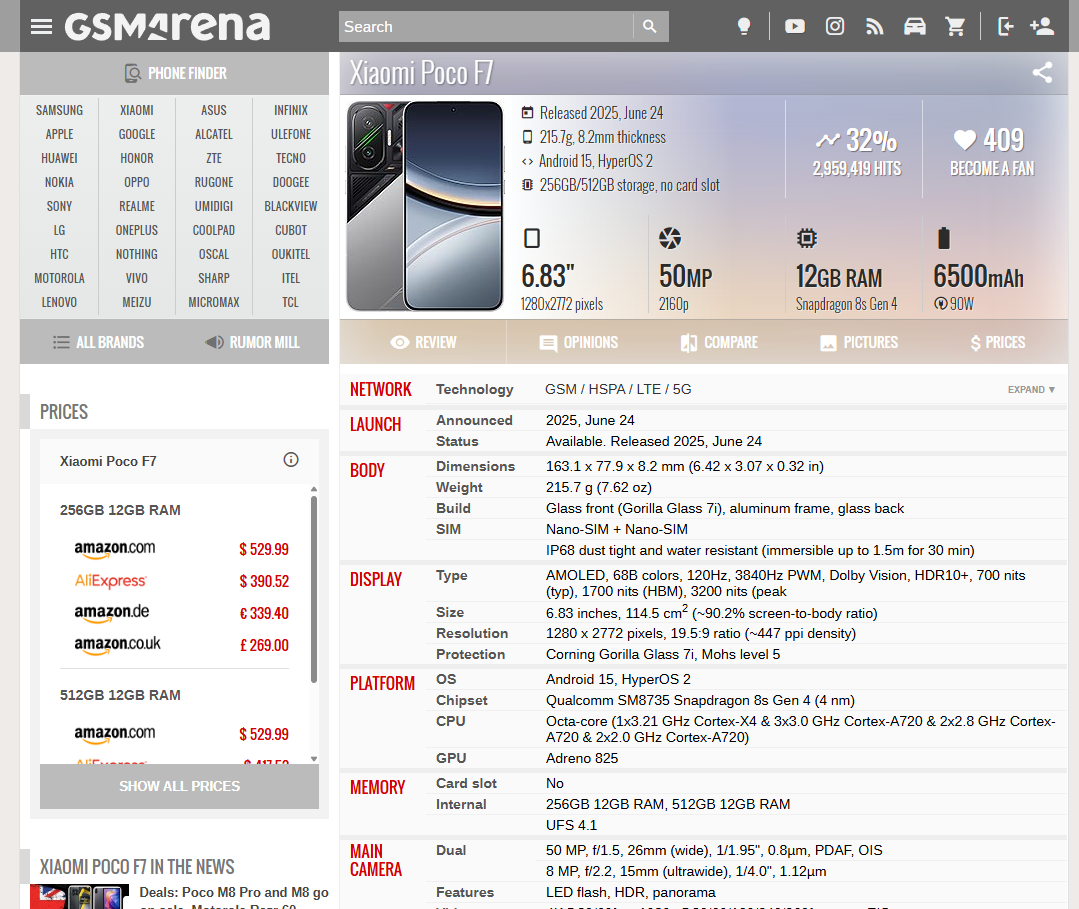Share this phone via the share icon

coord(1042,72)
